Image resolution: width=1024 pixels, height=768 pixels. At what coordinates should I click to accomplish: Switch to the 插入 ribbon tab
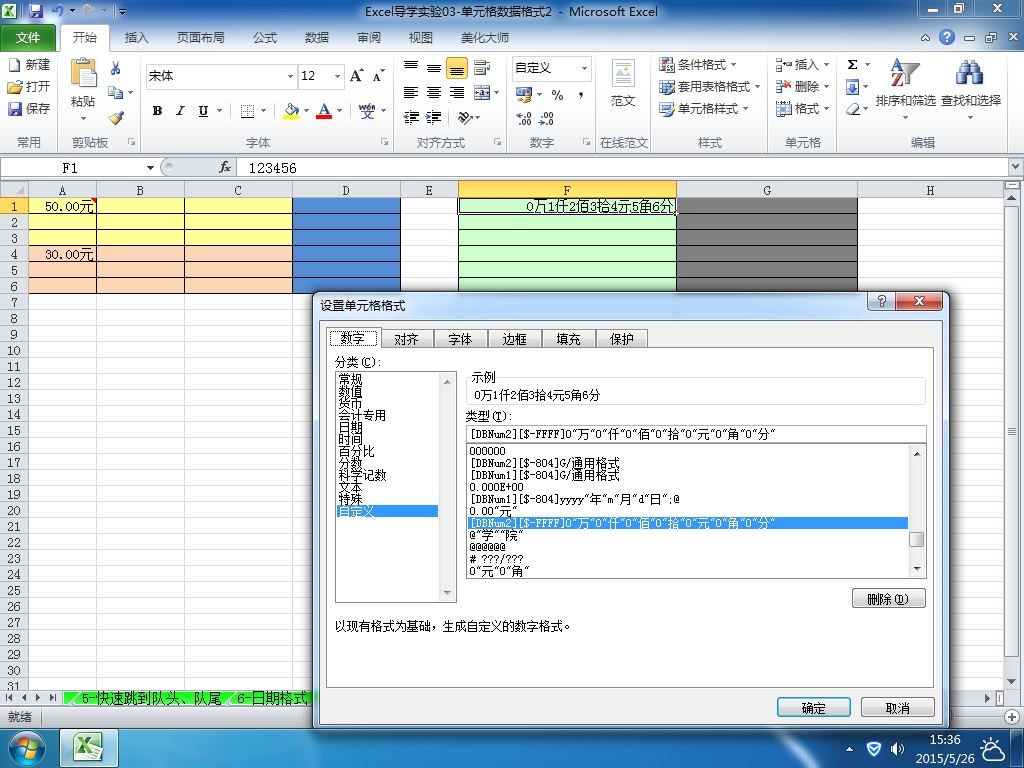click(x=136, y=38)
